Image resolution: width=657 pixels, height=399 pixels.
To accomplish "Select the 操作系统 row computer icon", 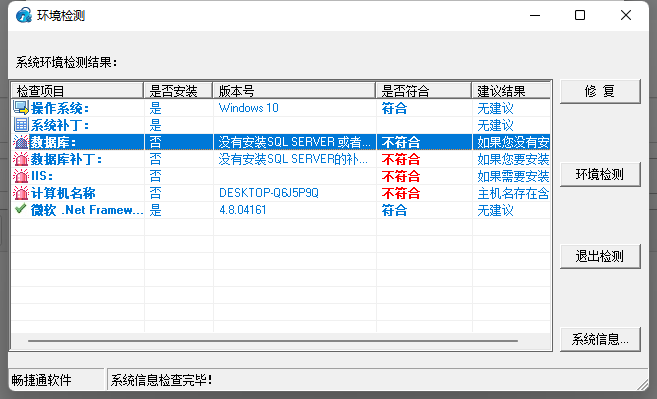I will click(21, 108).
